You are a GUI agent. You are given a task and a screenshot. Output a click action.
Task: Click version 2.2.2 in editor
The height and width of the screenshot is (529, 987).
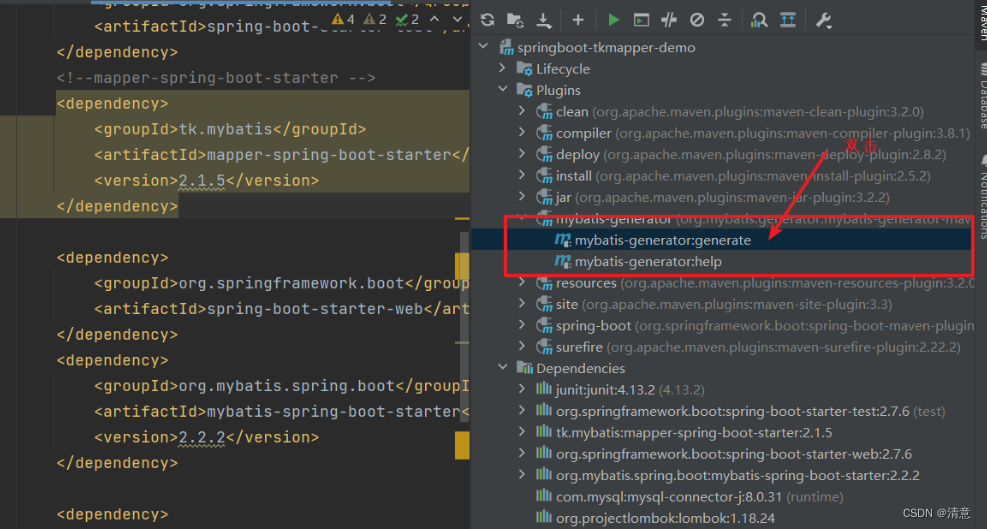coord(201,437)
